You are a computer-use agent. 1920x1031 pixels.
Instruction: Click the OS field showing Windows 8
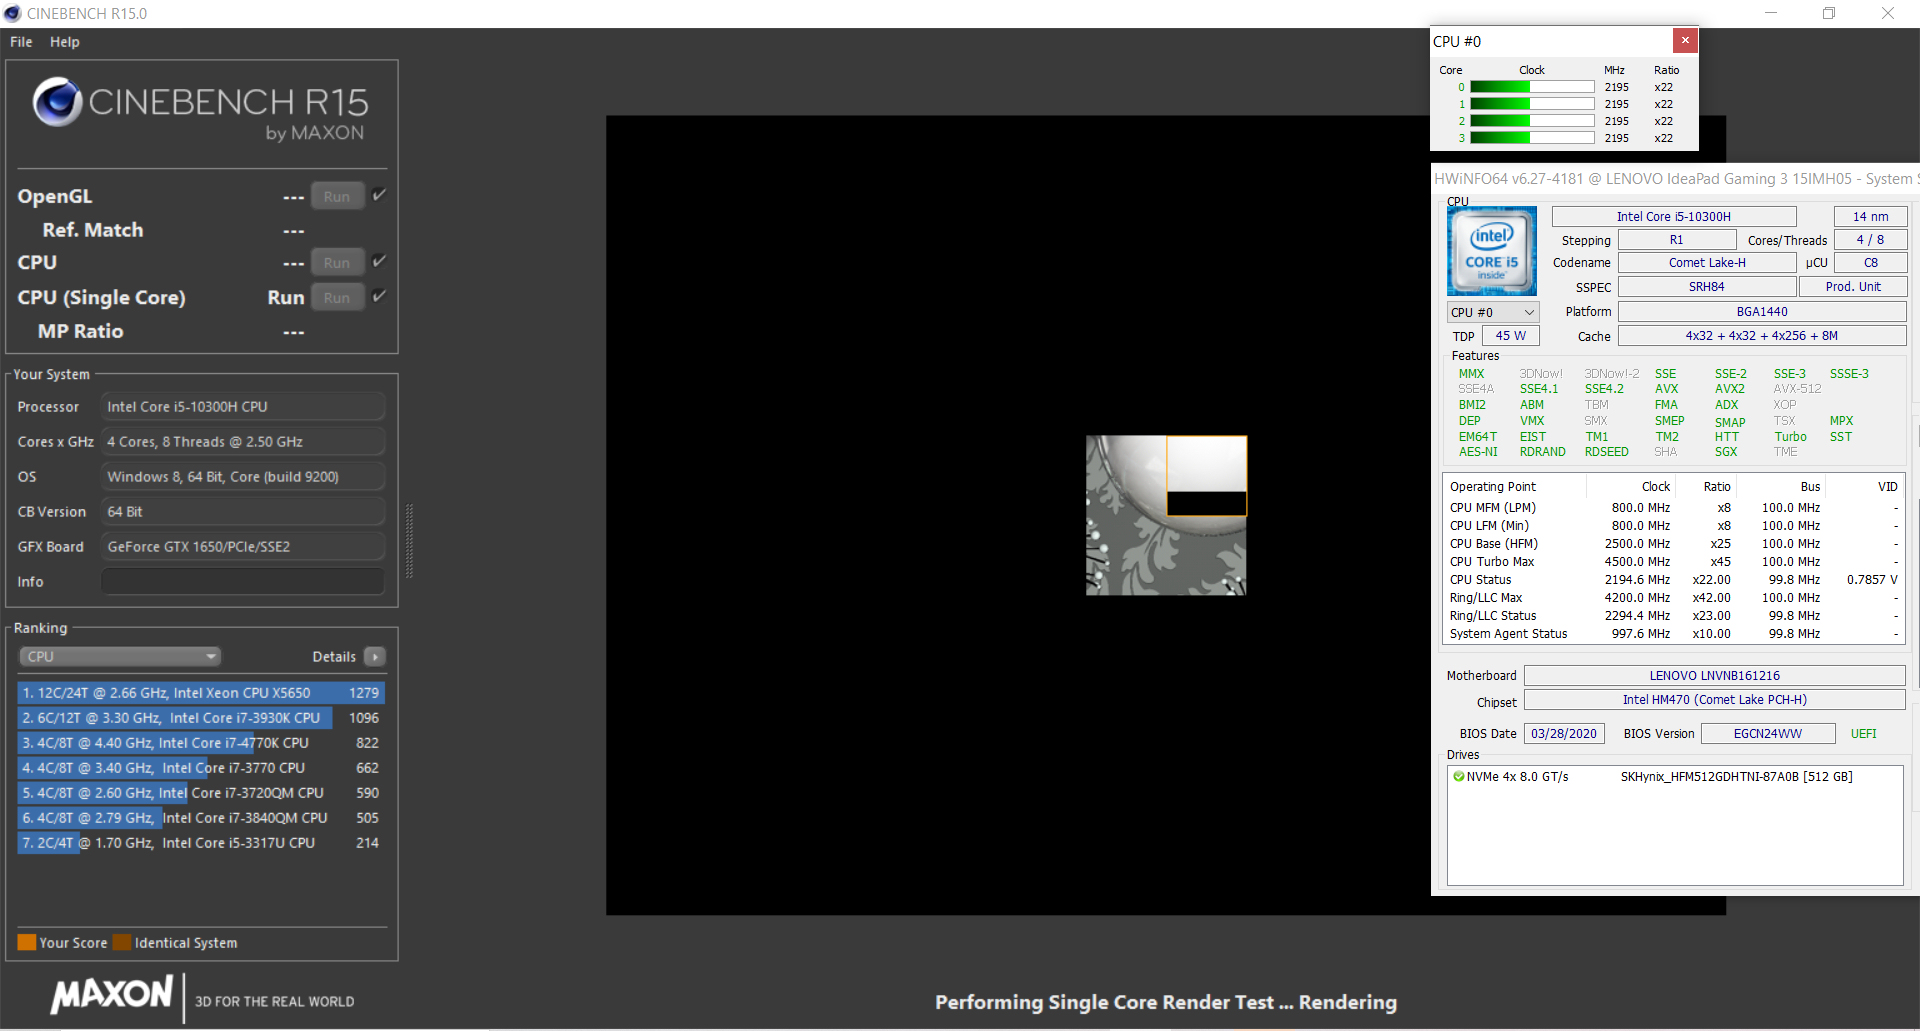click(x=243, y=477)
